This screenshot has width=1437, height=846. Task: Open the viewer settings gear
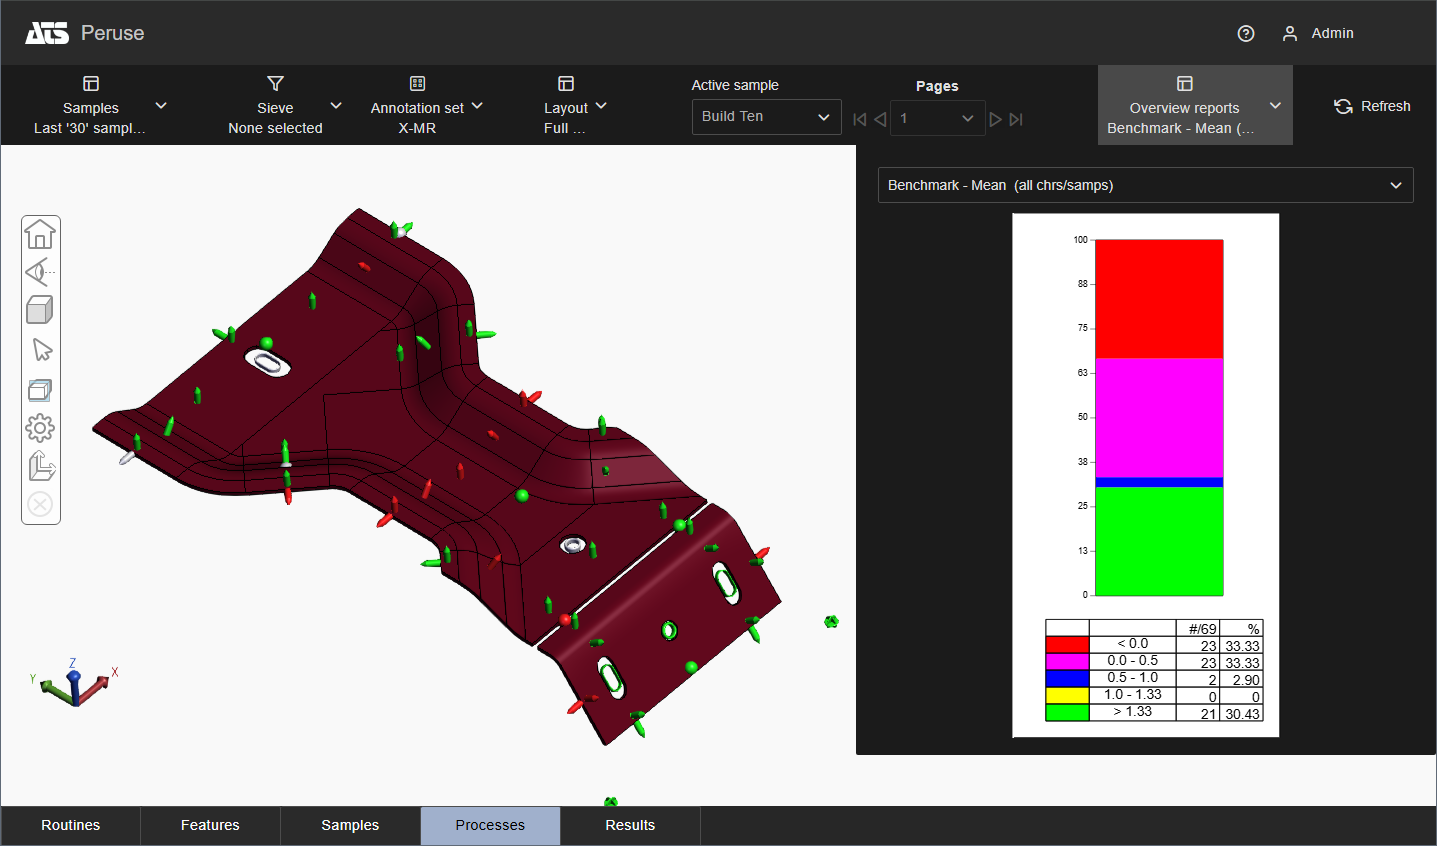(40, 428)
